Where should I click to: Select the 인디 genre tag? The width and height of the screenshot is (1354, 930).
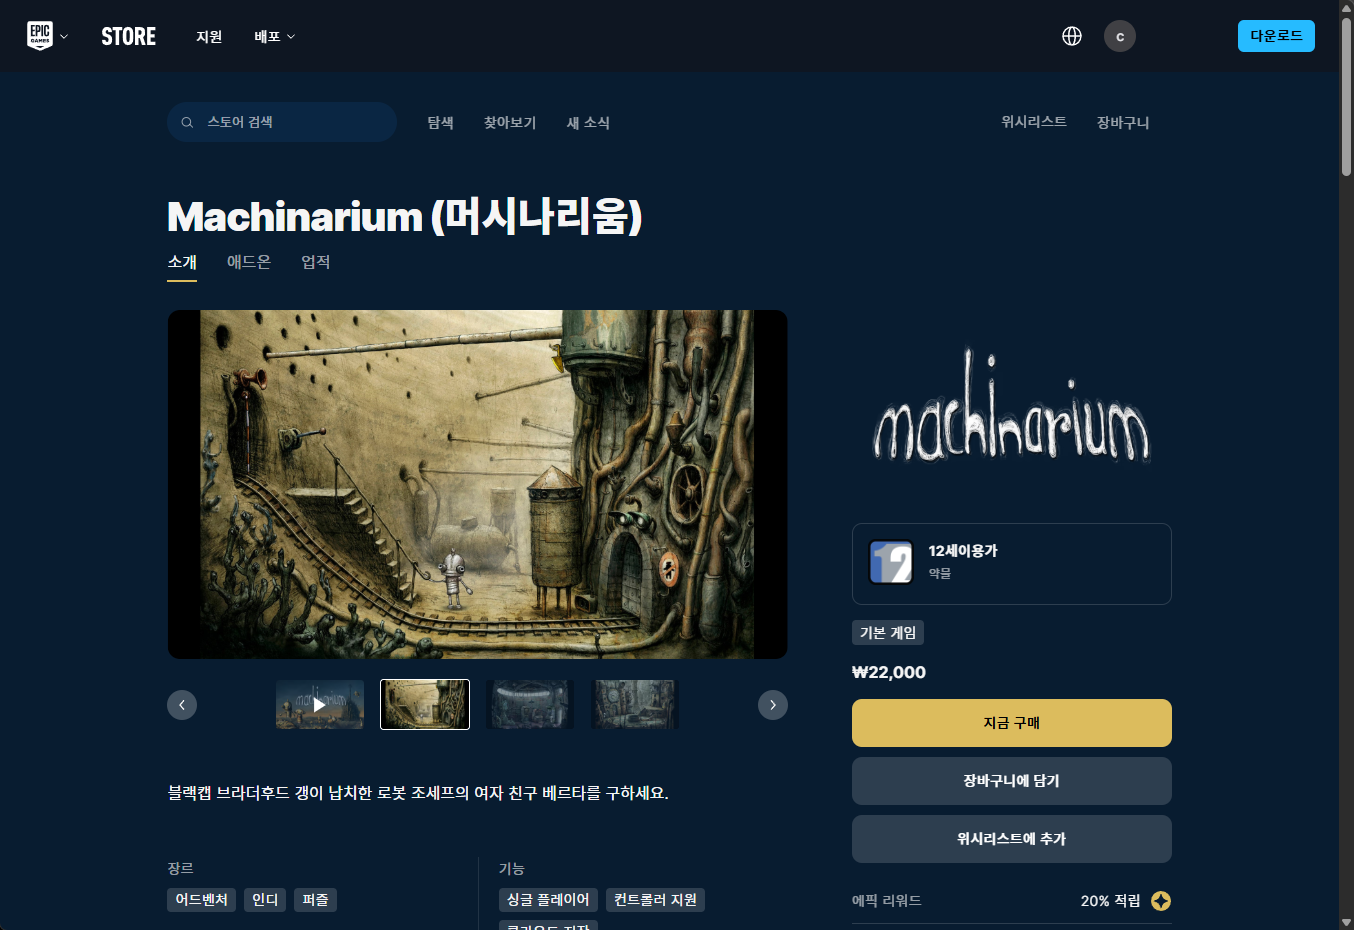click(x=265, y=900)
